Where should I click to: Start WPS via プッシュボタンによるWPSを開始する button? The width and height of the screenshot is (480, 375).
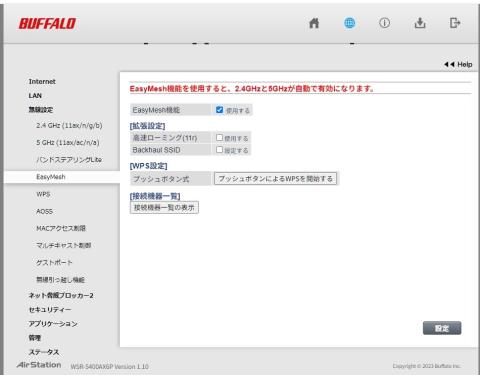pos(275,179)
